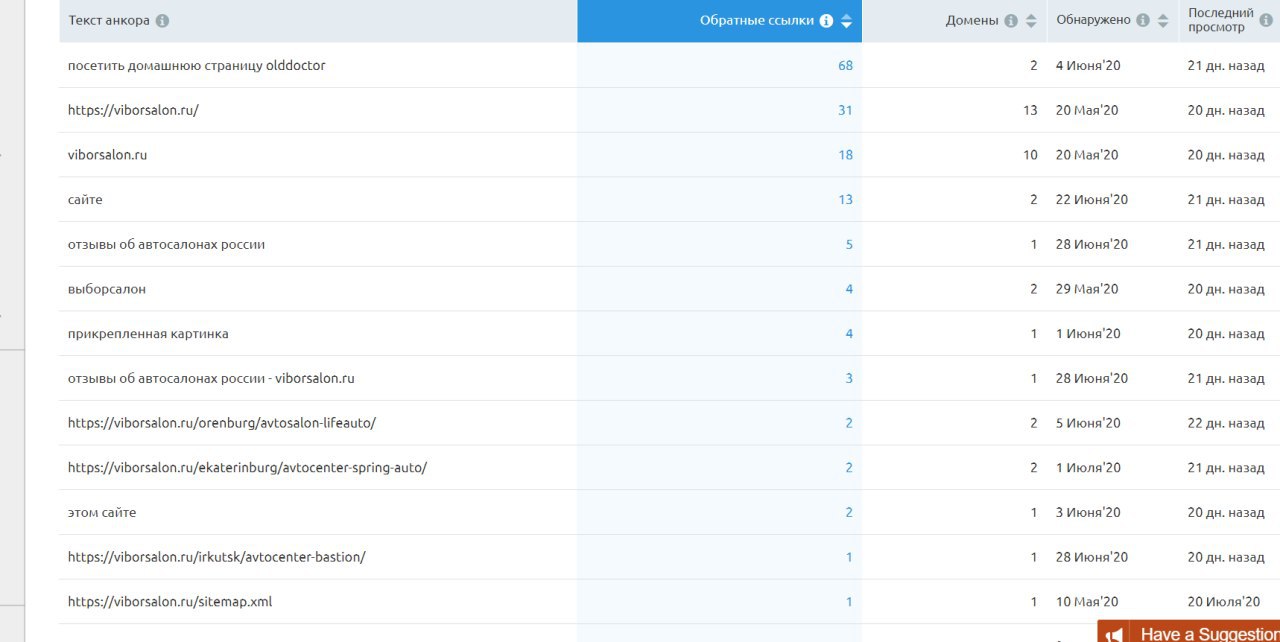
Task: Click discovered date 1 Июня'20
Action: click(x=1088, y=334)
